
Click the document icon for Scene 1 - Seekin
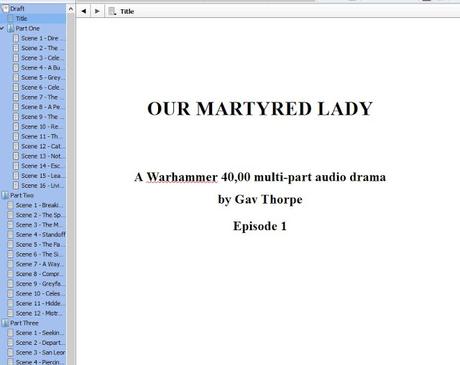[11, 333]
